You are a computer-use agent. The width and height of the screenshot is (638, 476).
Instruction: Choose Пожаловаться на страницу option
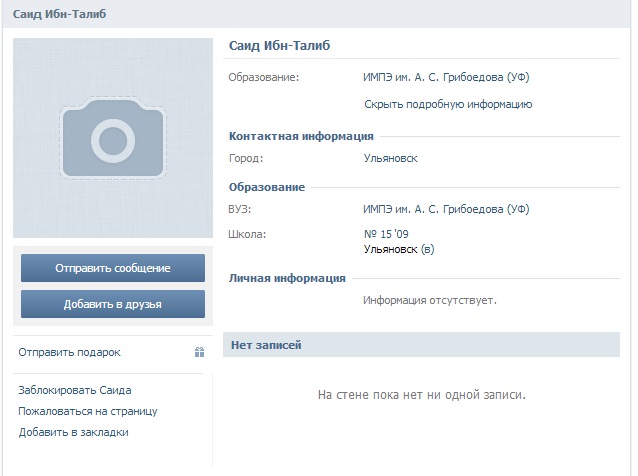coord(88,411)
